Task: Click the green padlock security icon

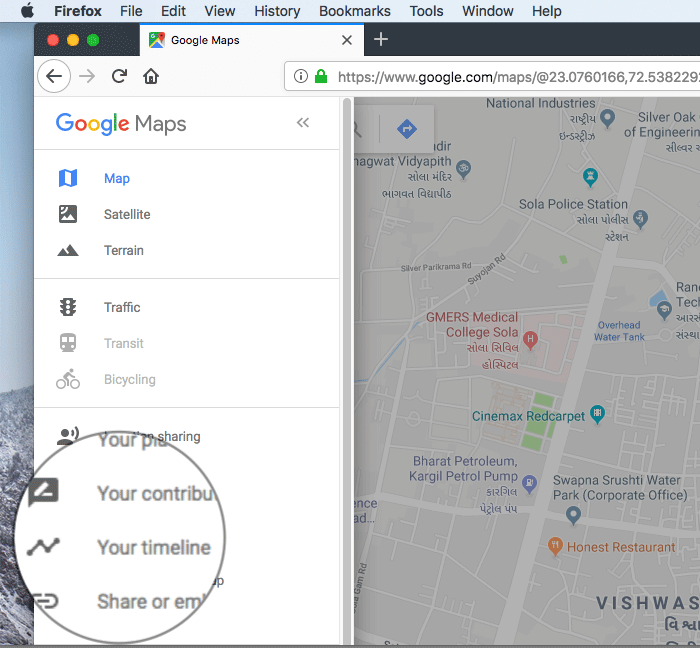Action: [321, 76]
